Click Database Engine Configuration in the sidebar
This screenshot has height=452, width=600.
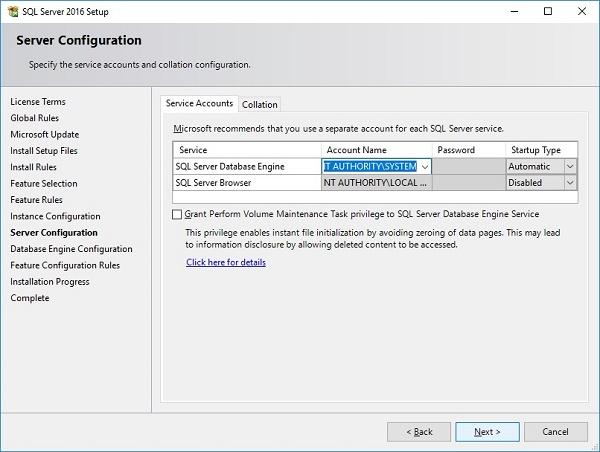(71, 249)
